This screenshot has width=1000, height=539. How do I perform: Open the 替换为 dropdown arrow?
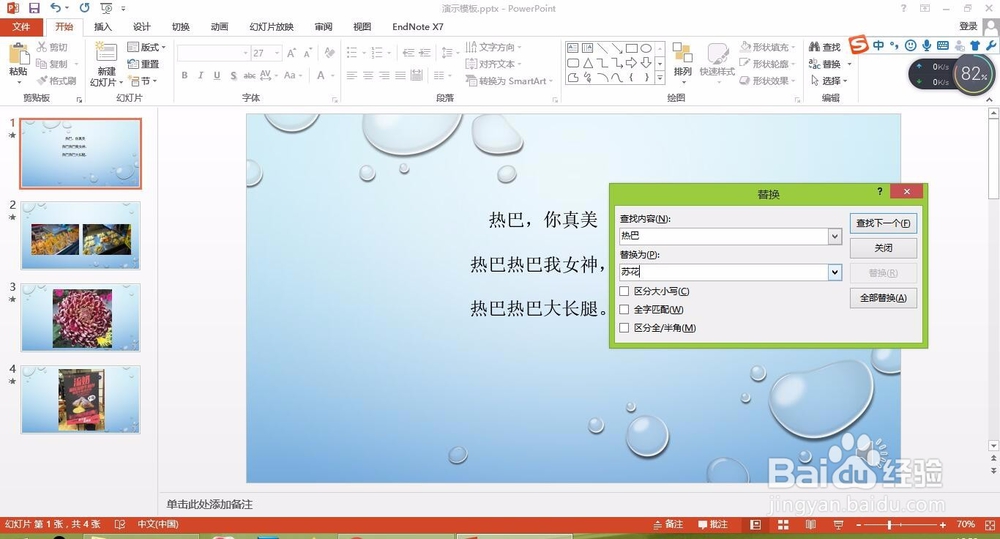coord(835,273)
